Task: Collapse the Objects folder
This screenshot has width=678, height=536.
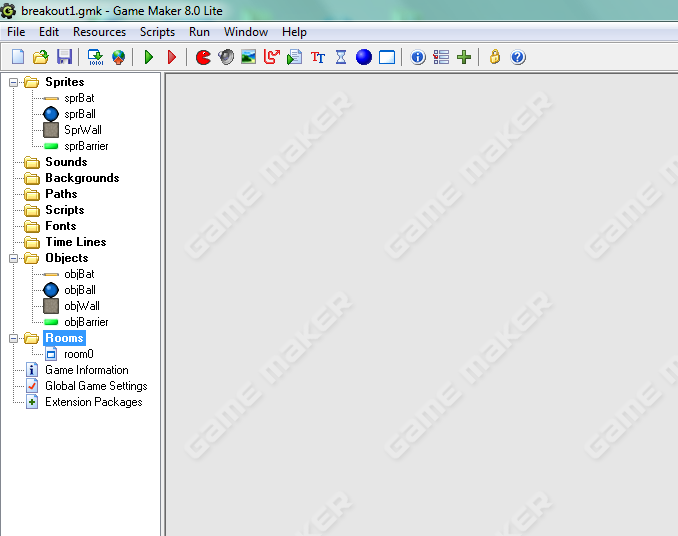Action: (13, 258)
